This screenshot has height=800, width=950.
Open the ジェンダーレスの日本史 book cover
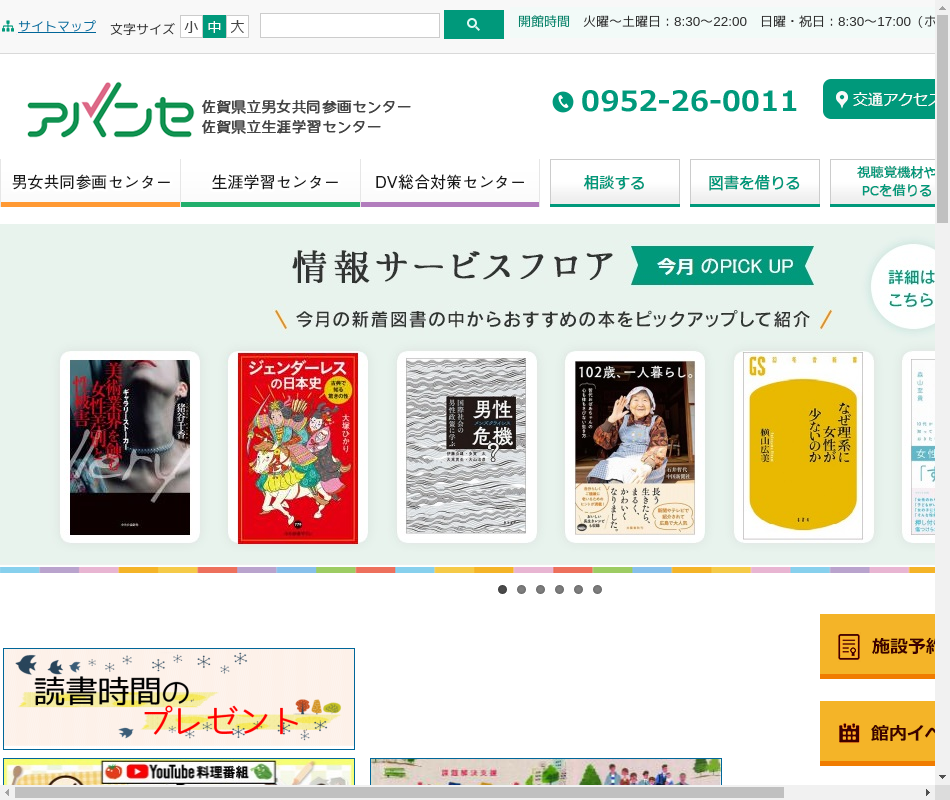click(x=298, y=448)
